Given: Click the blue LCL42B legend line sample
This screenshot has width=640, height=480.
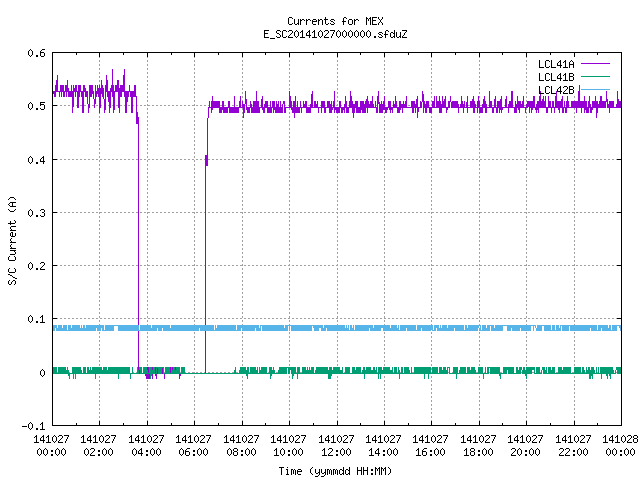Looking at the screenshot, I should 595,89.
